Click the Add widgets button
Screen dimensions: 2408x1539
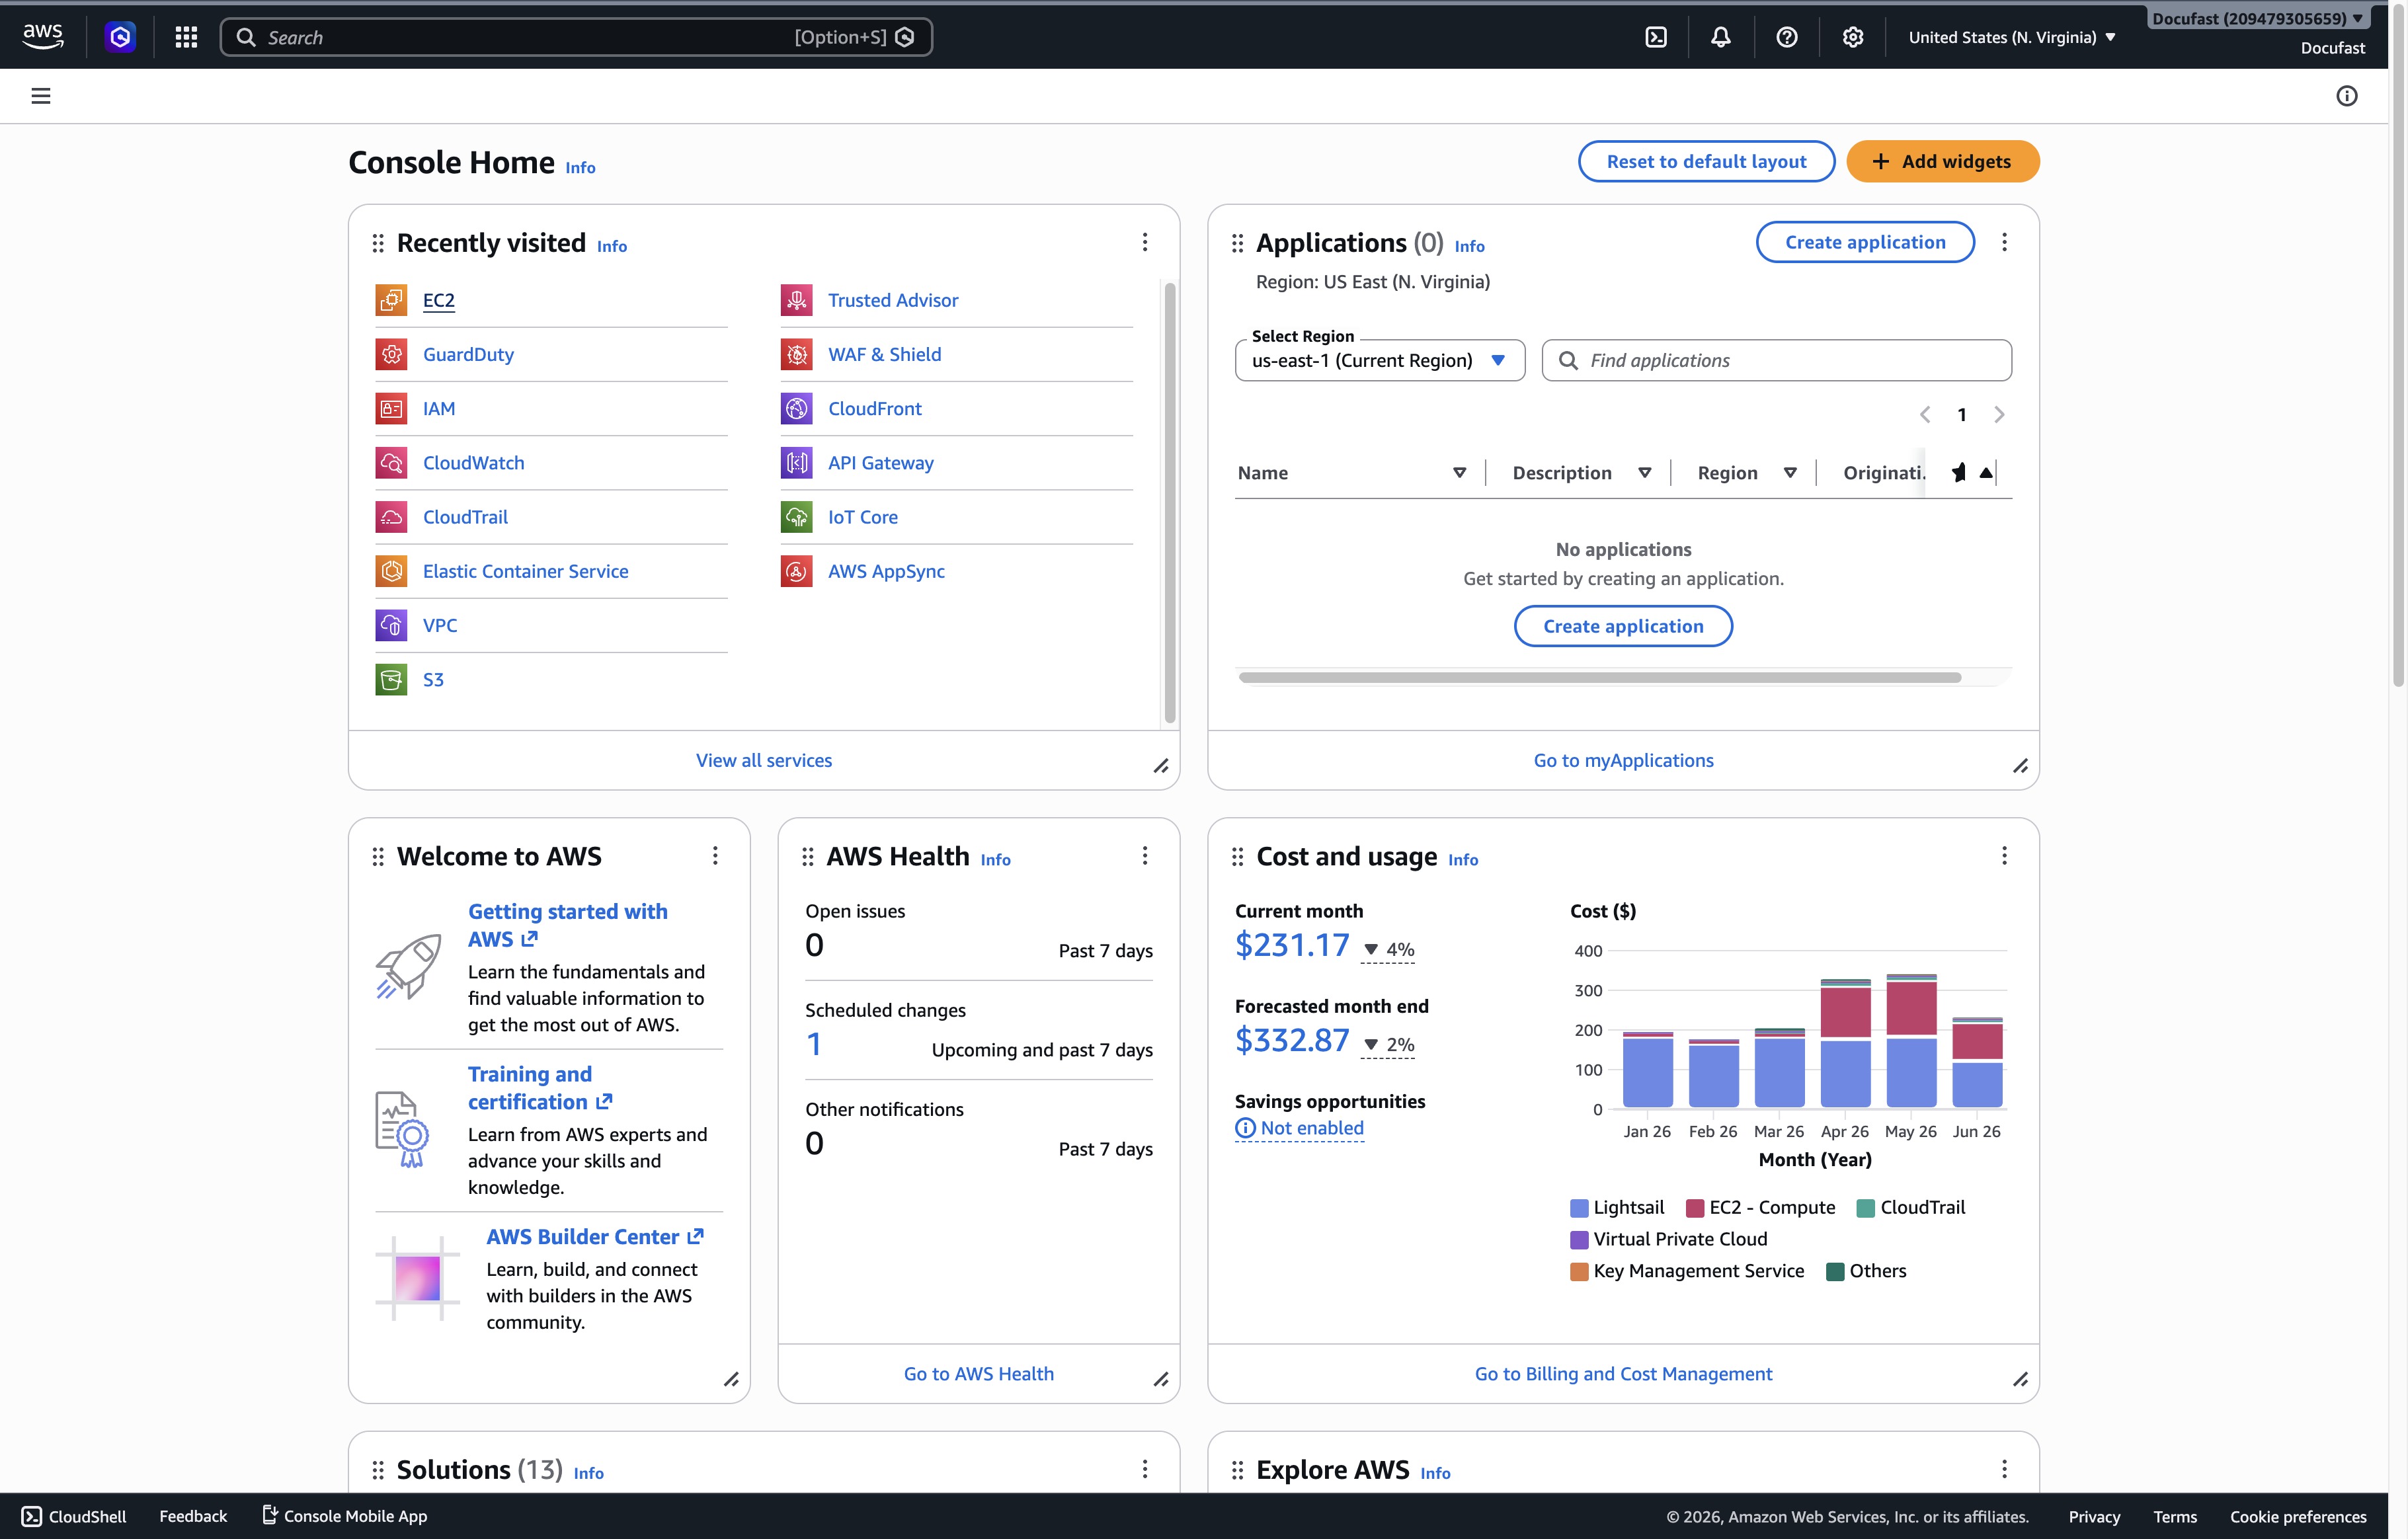(x=1942, y=162)
